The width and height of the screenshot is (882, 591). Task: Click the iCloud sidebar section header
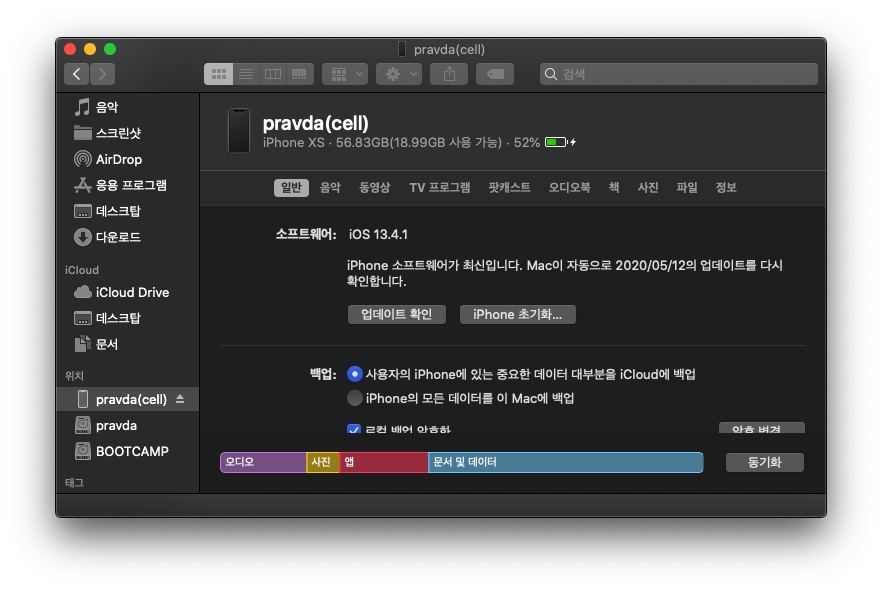pyautogui.click(x=82, y=270)
